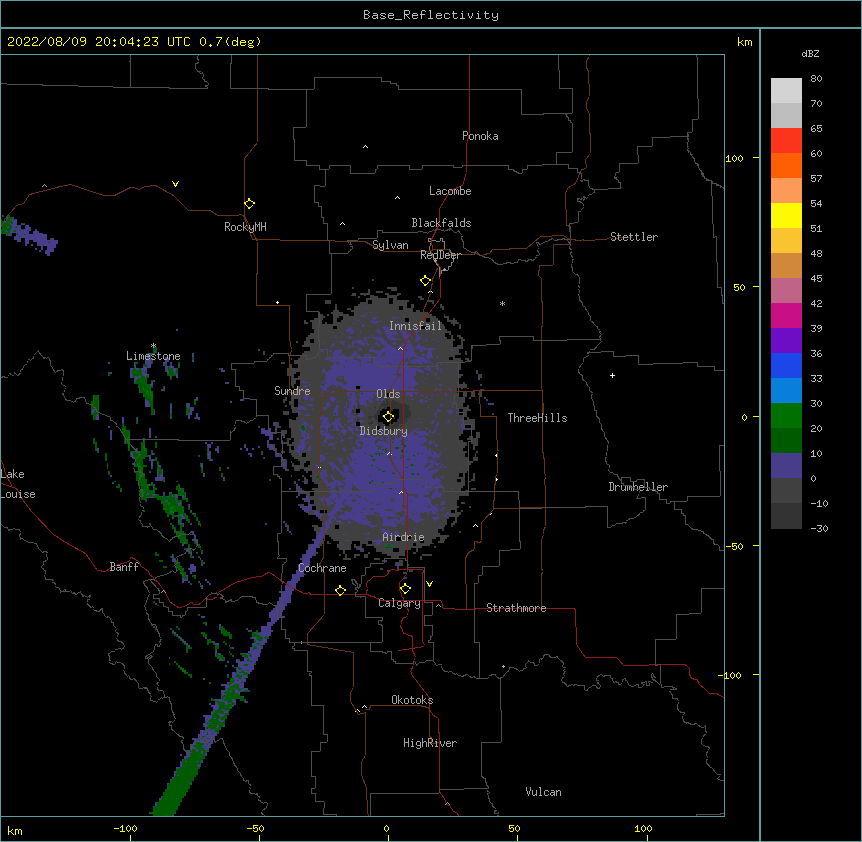Click the RedDeer city label

pyautogui.click(x=440, y=255)
